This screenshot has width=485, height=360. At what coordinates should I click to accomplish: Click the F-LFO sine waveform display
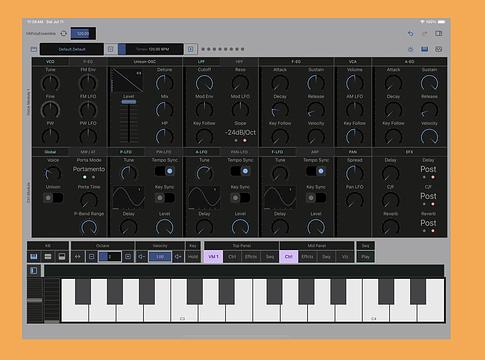pos(280,198)
